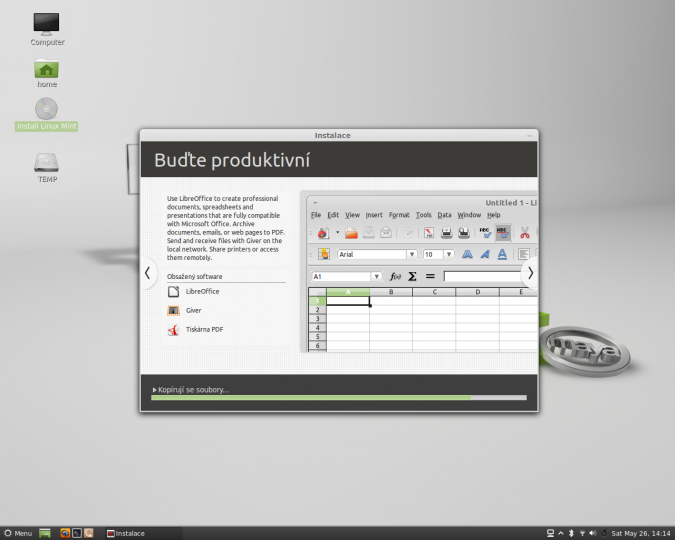Click the Giver icon in included software
Viewport: 675px width, 540px height.
click(173, 310)
